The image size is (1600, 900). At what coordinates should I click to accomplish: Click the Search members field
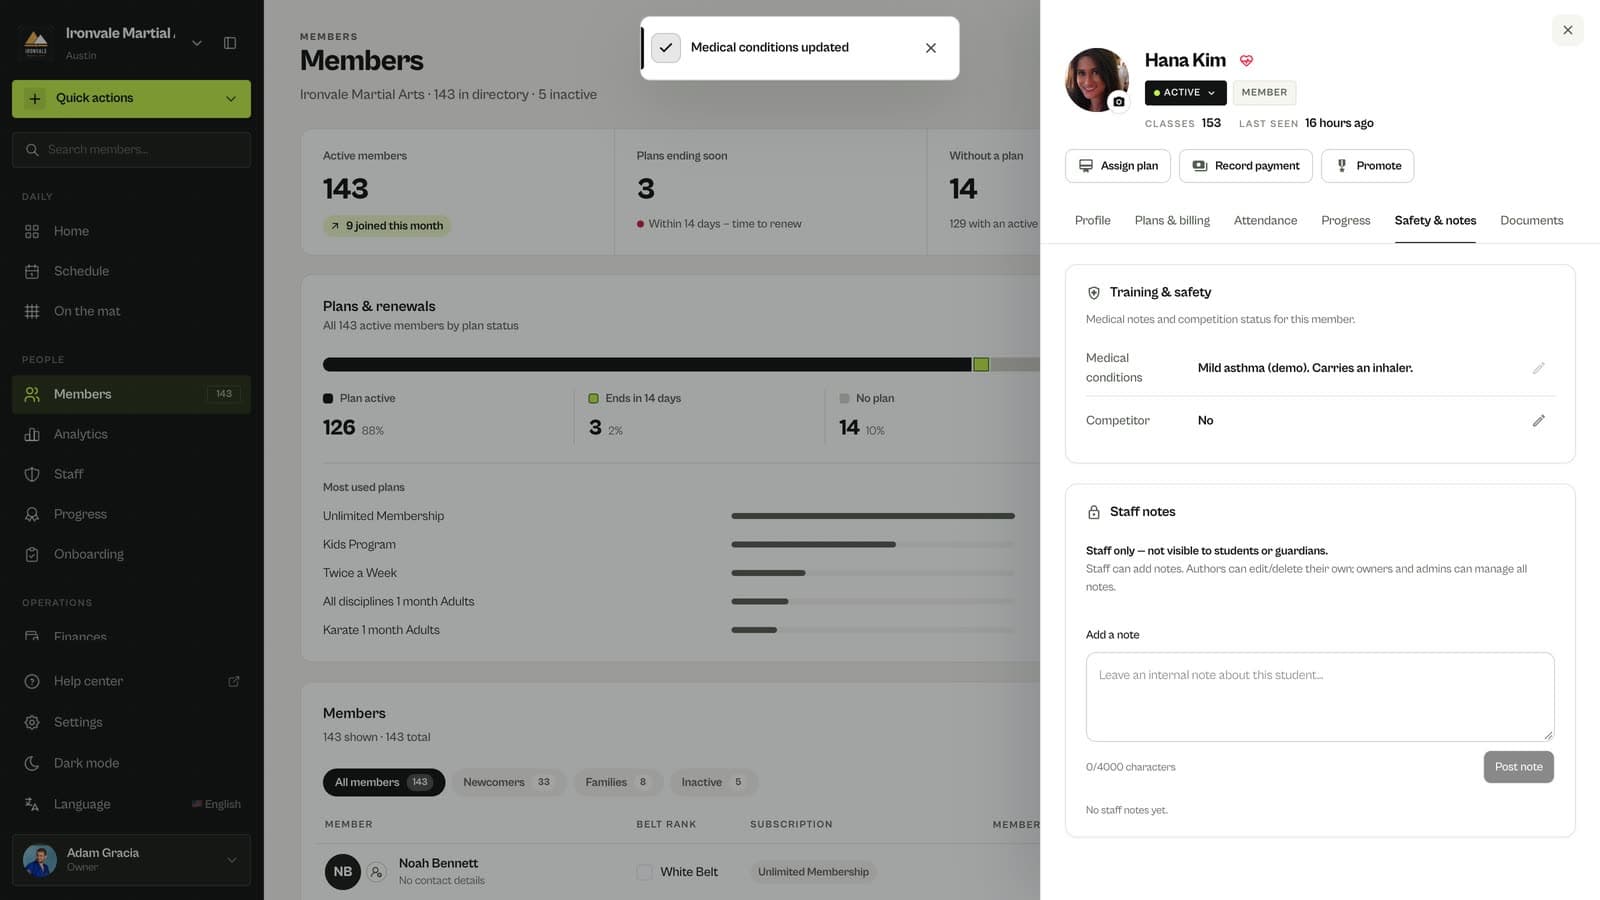tap(131, 150)
